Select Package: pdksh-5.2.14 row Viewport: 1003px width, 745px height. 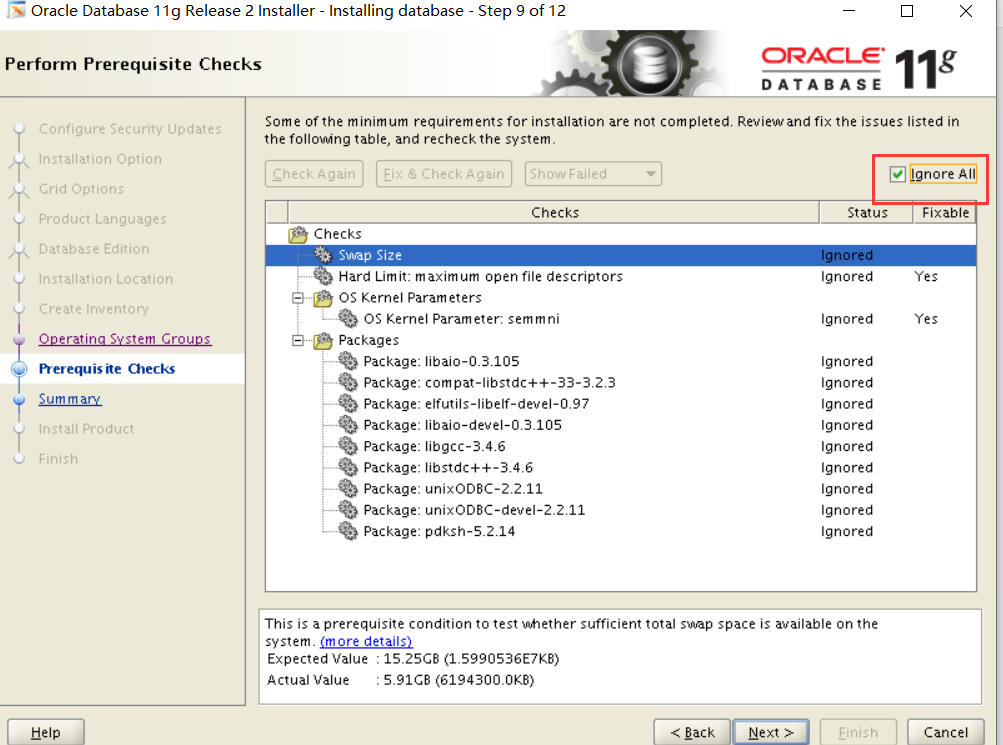click(620, 531)
